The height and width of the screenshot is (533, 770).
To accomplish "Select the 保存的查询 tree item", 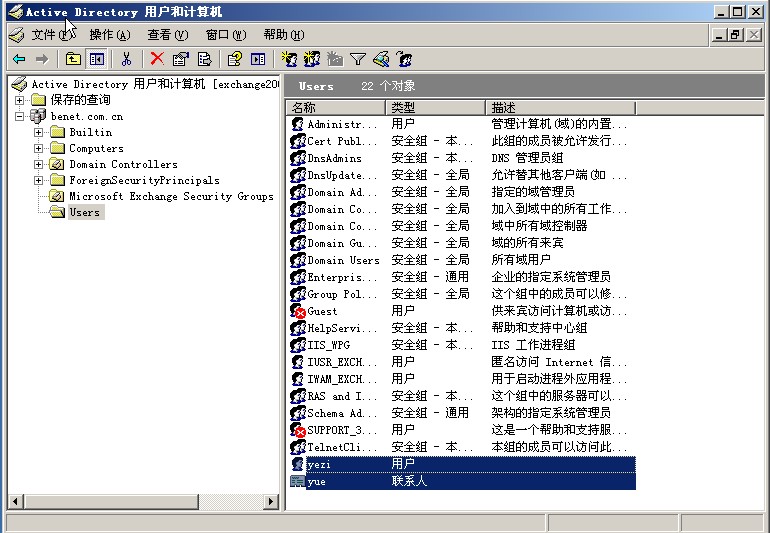I will [81, 100].
